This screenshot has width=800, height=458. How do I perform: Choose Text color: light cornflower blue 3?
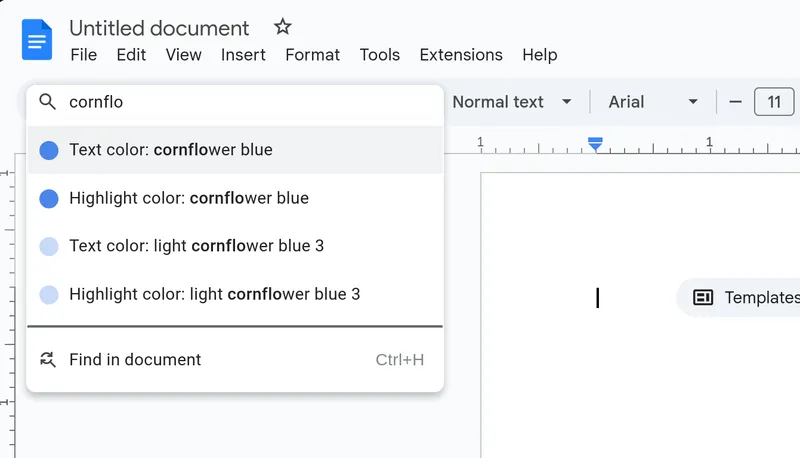(235, 246)
